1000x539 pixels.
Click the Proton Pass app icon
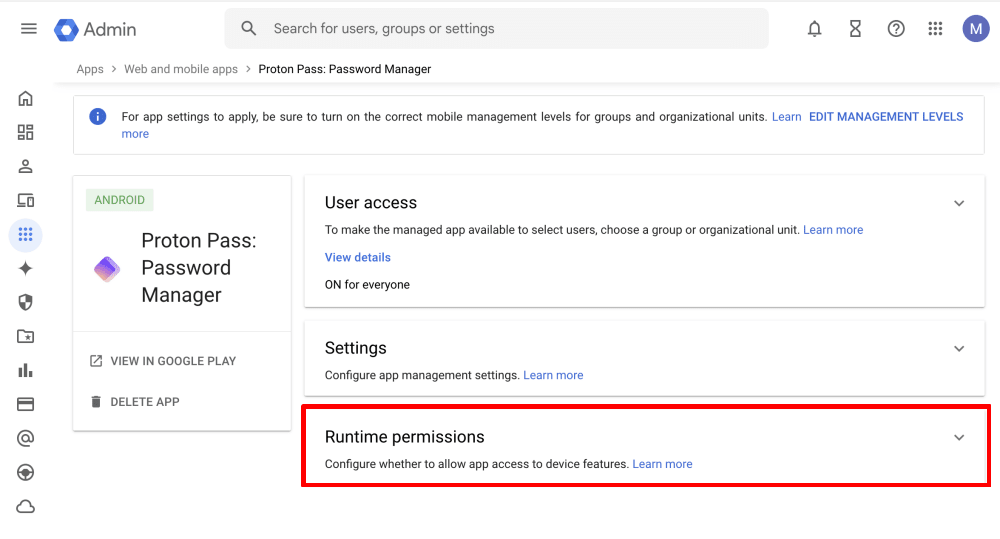107,269
